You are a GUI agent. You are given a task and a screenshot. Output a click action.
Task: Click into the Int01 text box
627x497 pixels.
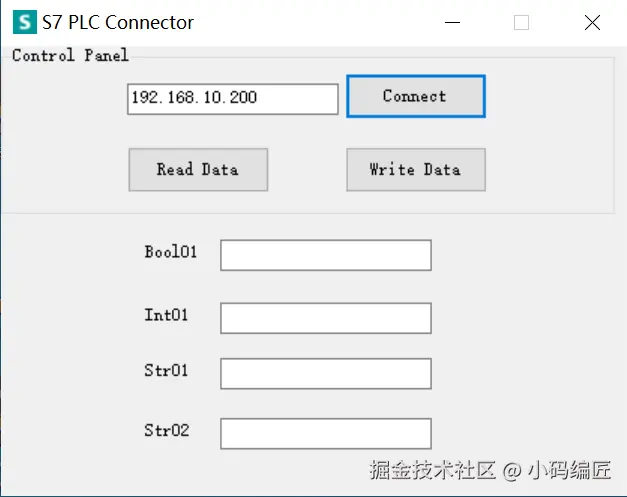tap(325, 318)
